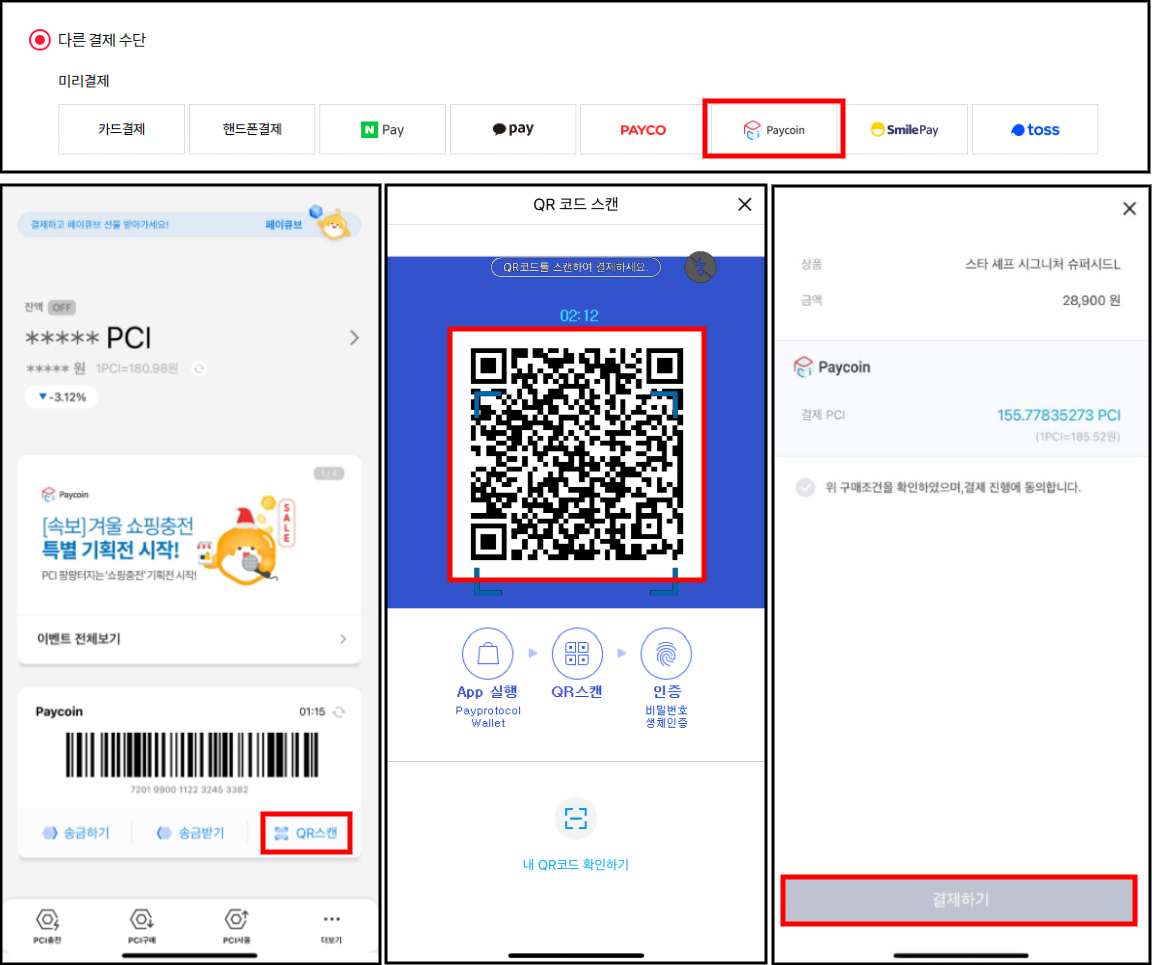Image resolution: width=1152 pixels, height=965 pixels.
Task: Refresh the 1PCI exchange rate
Action: [x=198, y=368]
